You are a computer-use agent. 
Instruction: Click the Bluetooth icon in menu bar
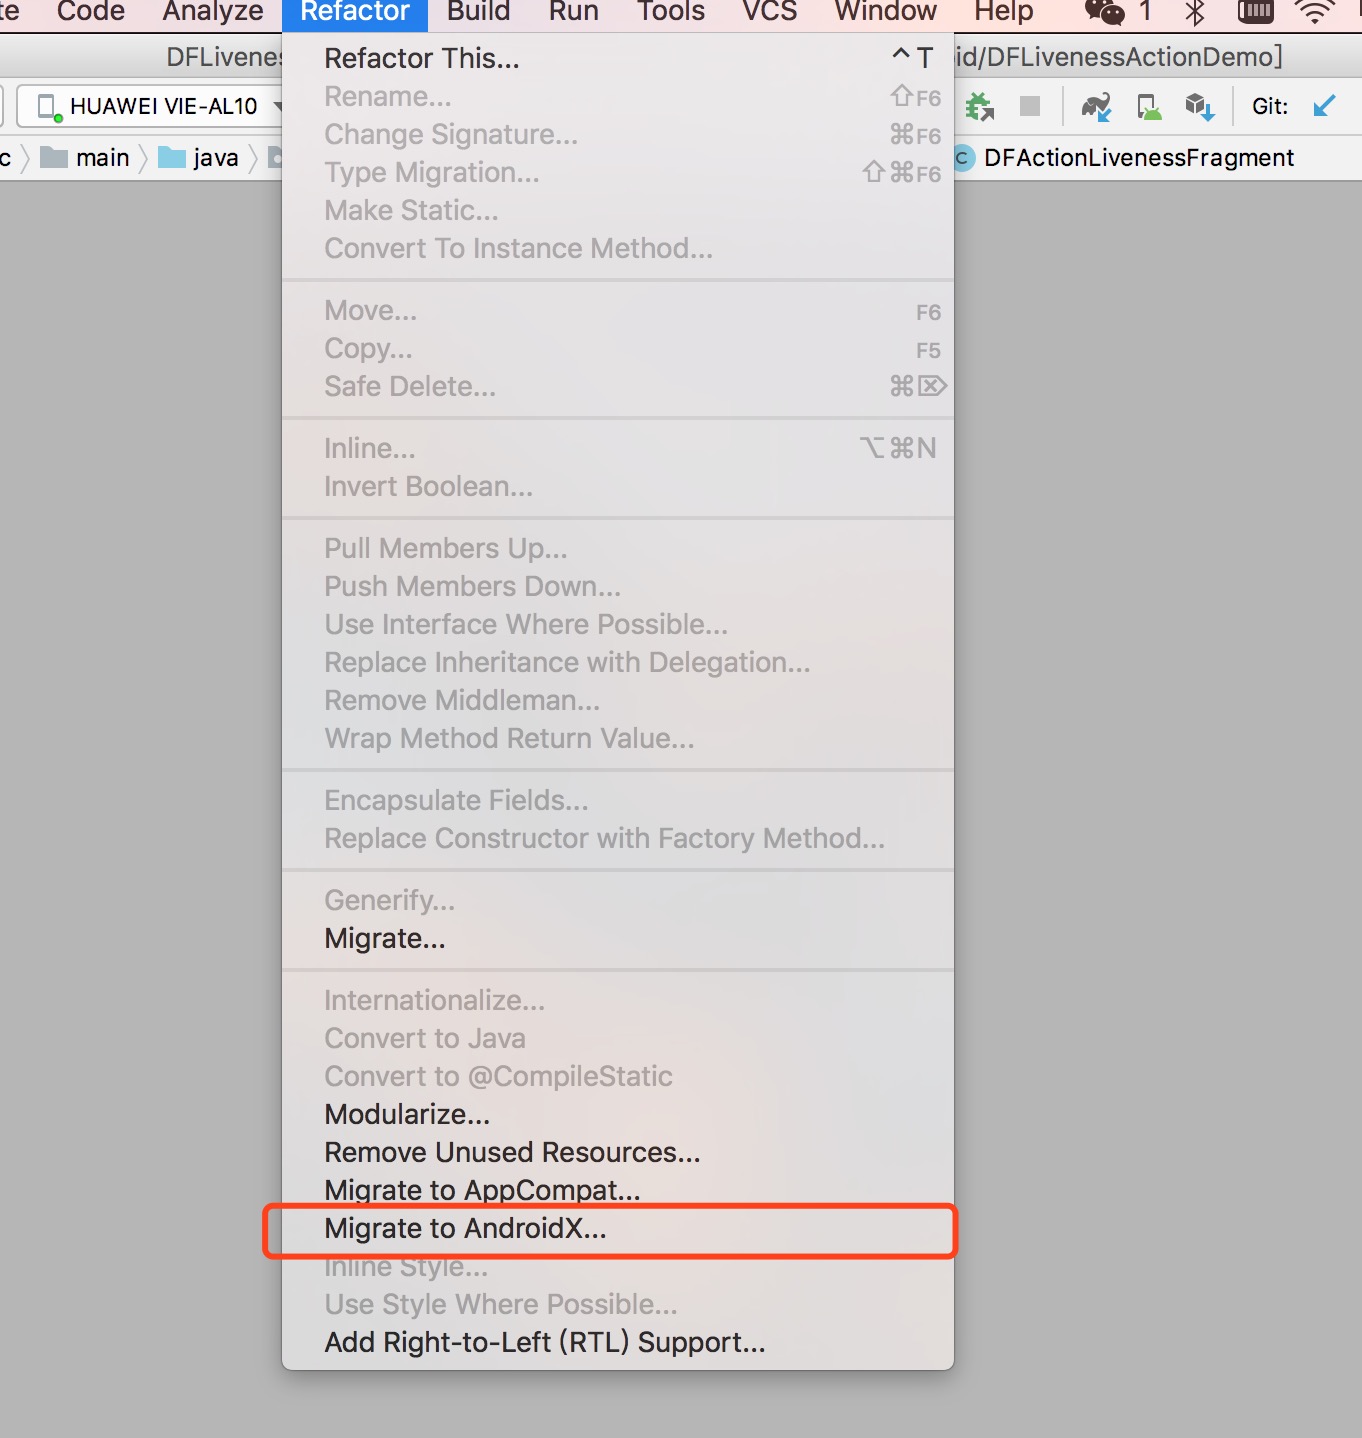(x=1194, y=12)
